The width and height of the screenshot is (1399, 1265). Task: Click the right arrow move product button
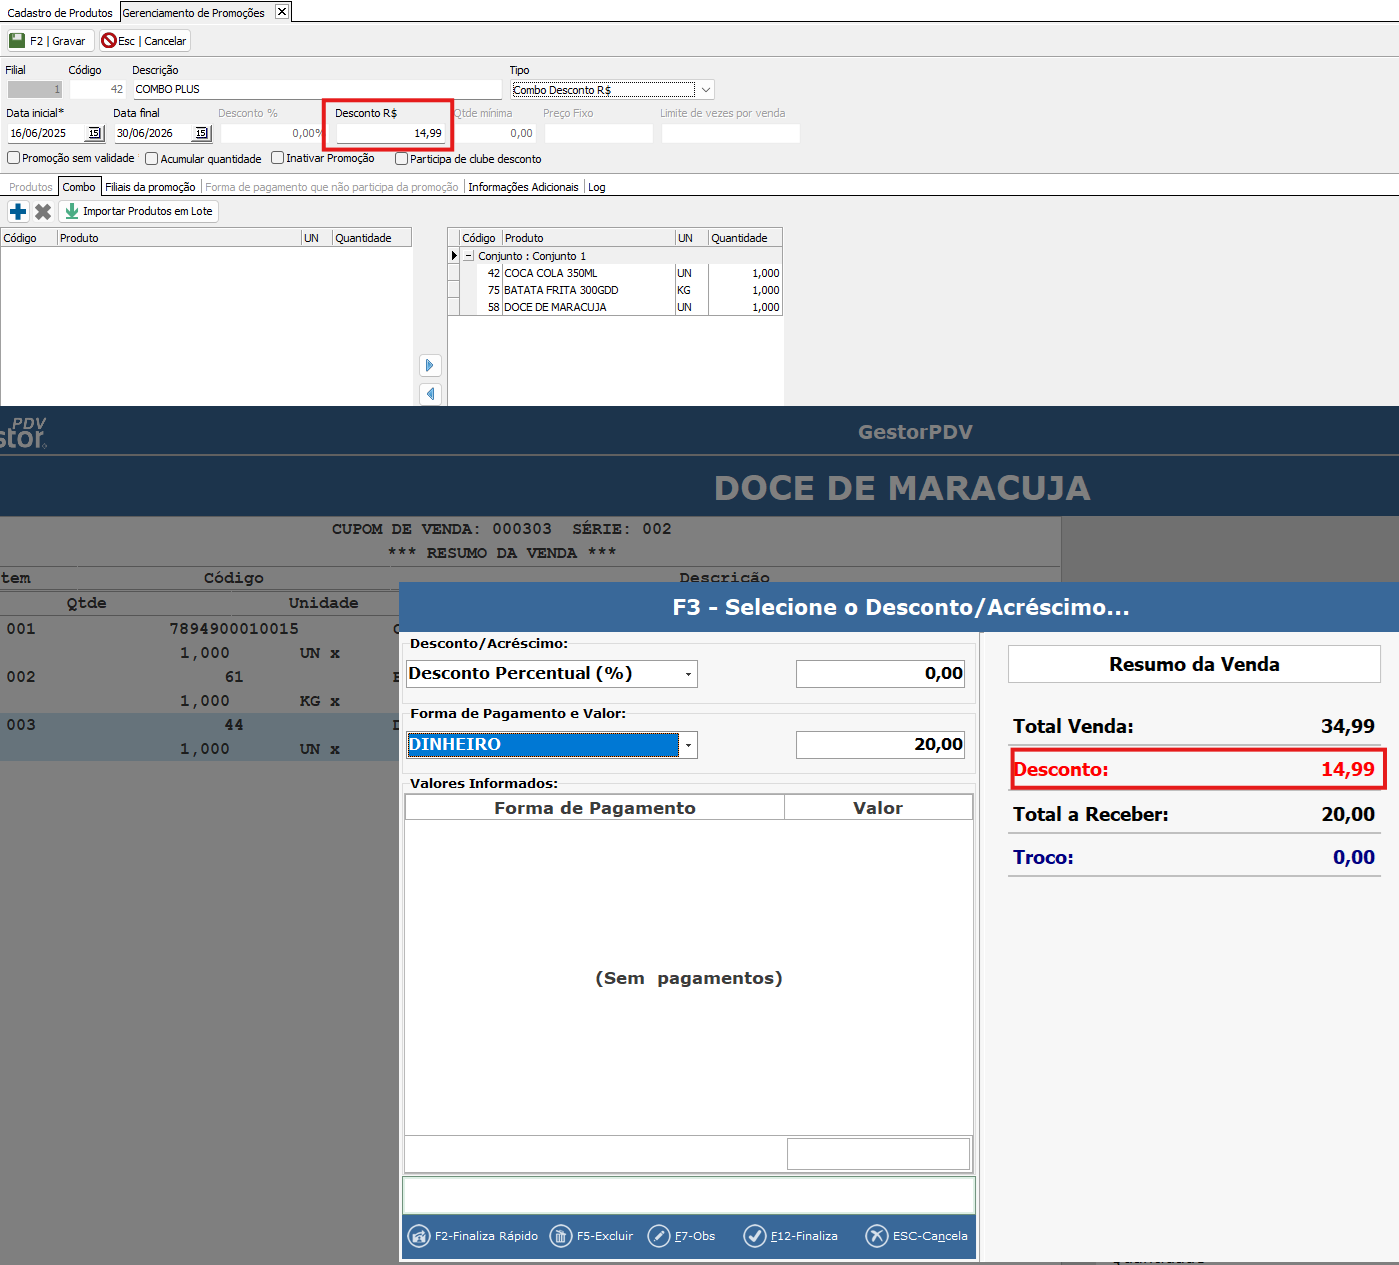(430, 365)
